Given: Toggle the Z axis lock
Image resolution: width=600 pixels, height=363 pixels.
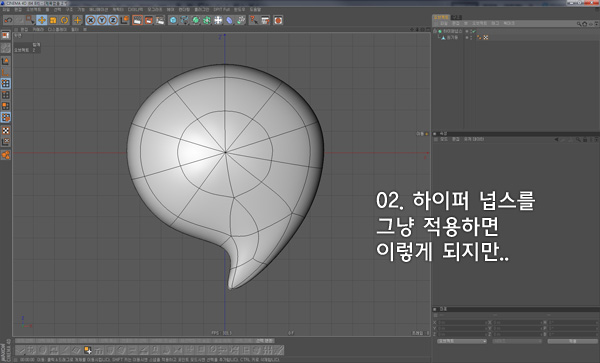Looking at the screenshot, I should [x=113, y=20].
